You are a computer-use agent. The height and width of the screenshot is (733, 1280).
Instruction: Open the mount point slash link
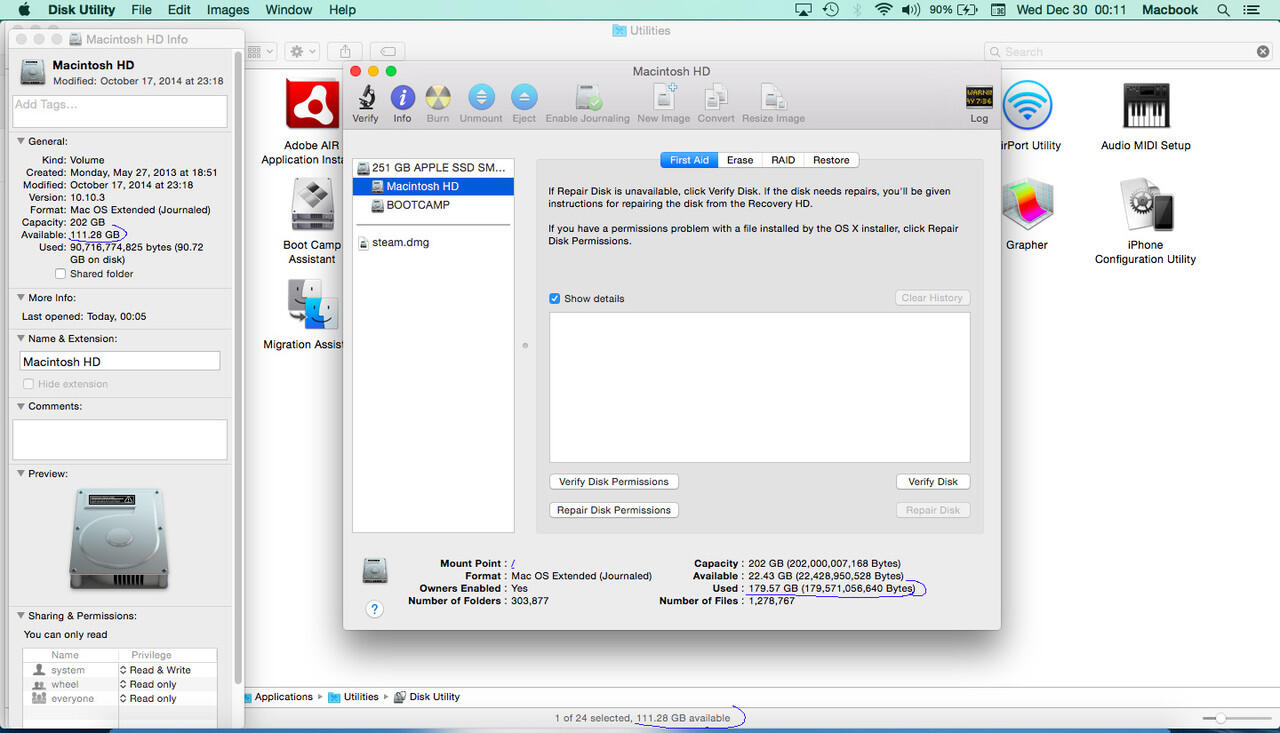pyautogui.click(x=513, y=564)
